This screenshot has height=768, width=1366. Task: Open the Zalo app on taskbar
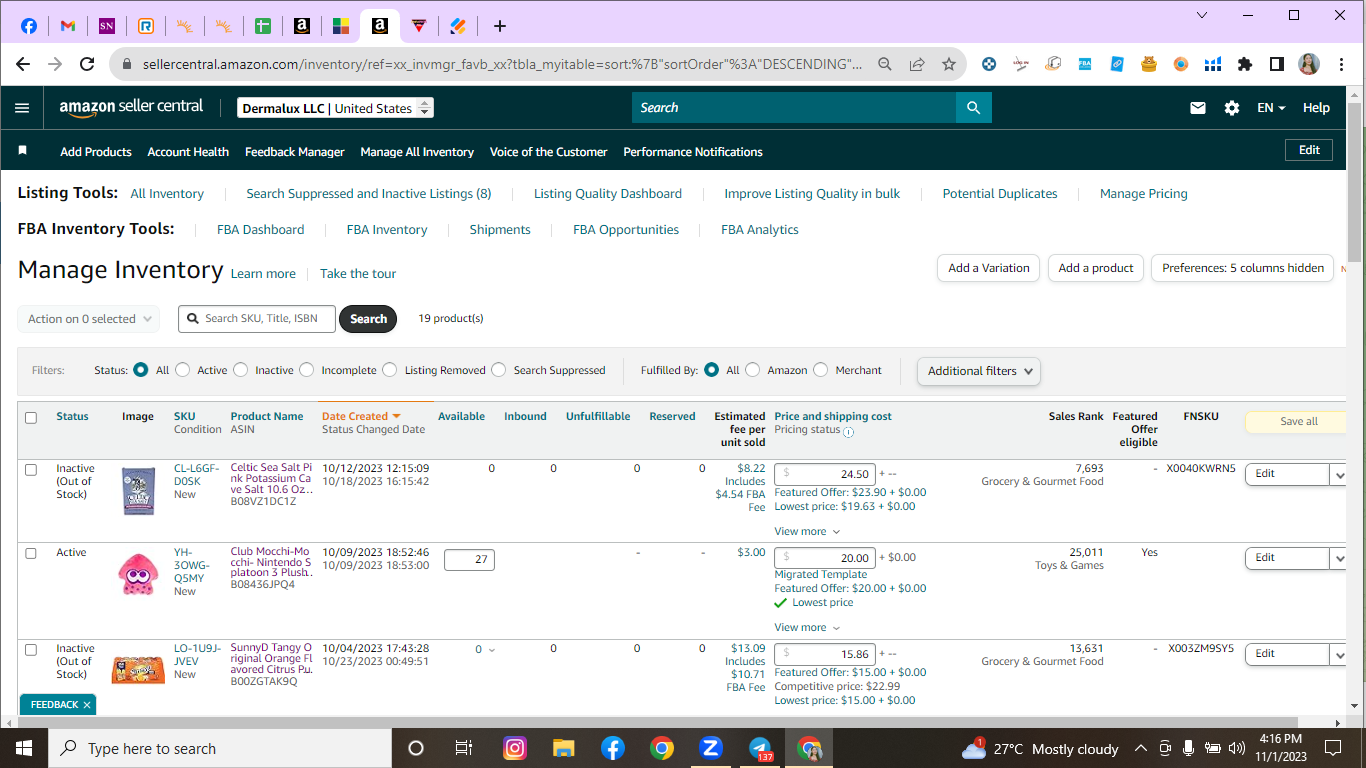(x=711, y=748)
